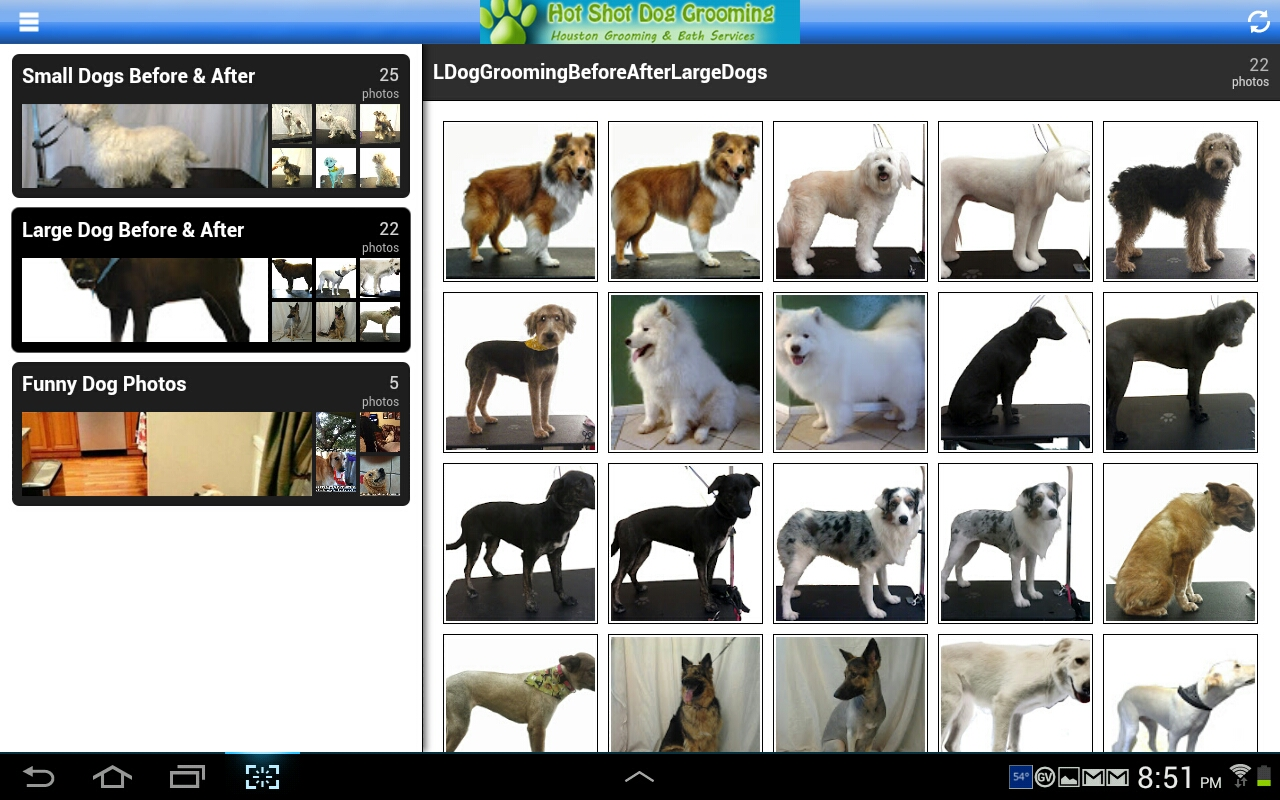Open the standing white Samoyed photo
The height and width of the screenshot is (800, 1280).
tap(850, 372)
